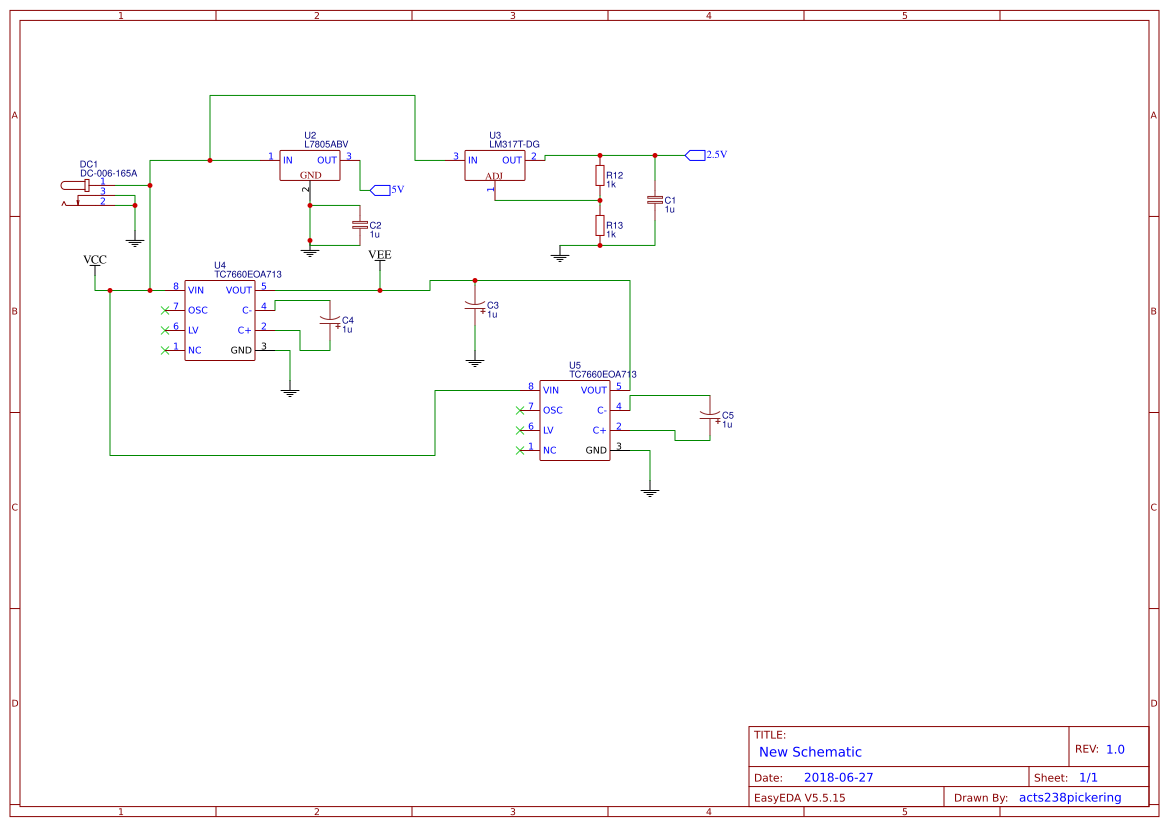Viewport: 1169px width, 827px height.
Task: Click resistor R12 symbol
Action: (x=600, y=176)
